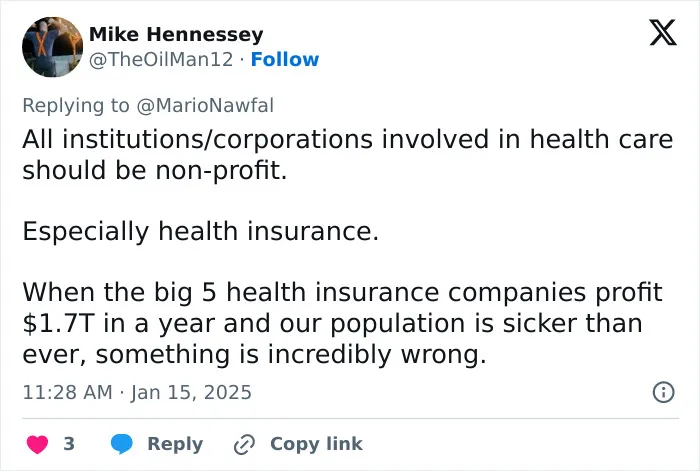
Task: Follow Mike Hennessey
Action: click(285, 59)
